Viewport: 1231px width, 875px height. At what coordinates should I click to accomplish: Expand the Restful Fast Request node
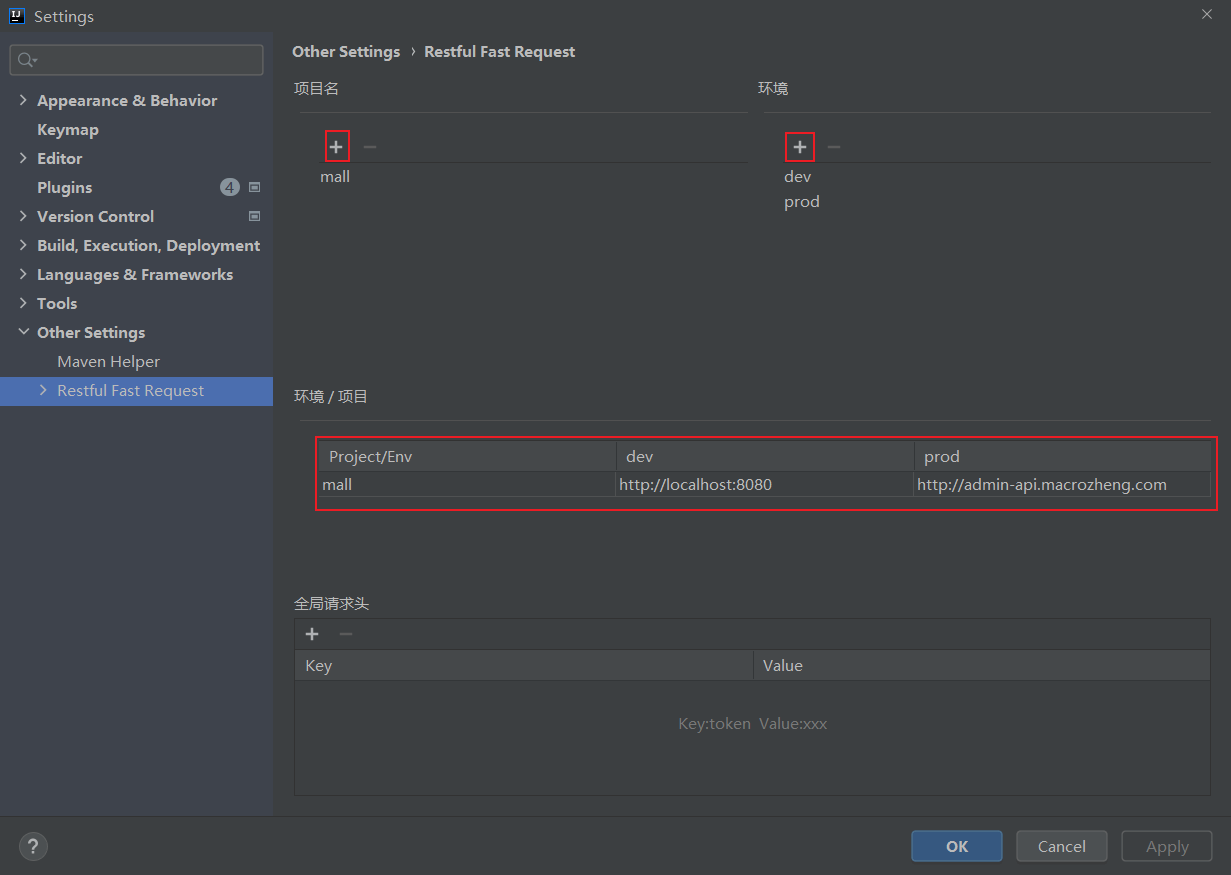(x=43, y=390)
